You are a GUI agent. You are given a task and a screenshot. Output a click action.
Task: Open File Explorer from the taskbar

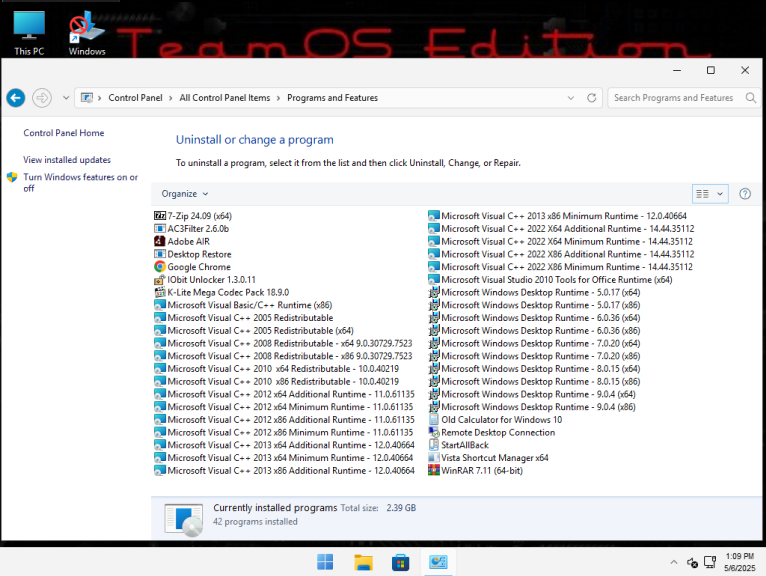tap(363, 562)
